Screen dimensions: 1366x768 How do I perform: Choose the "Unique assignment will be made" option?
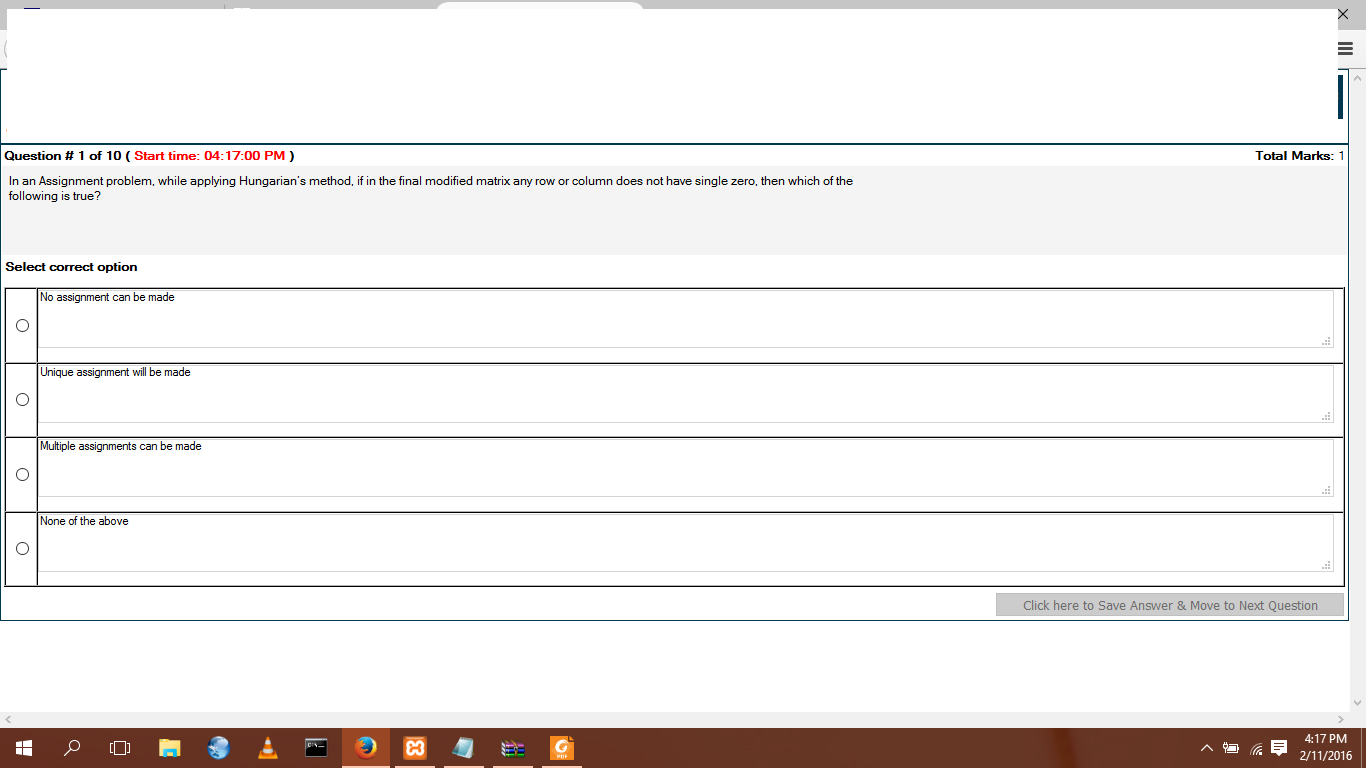(x=22, y=400)
